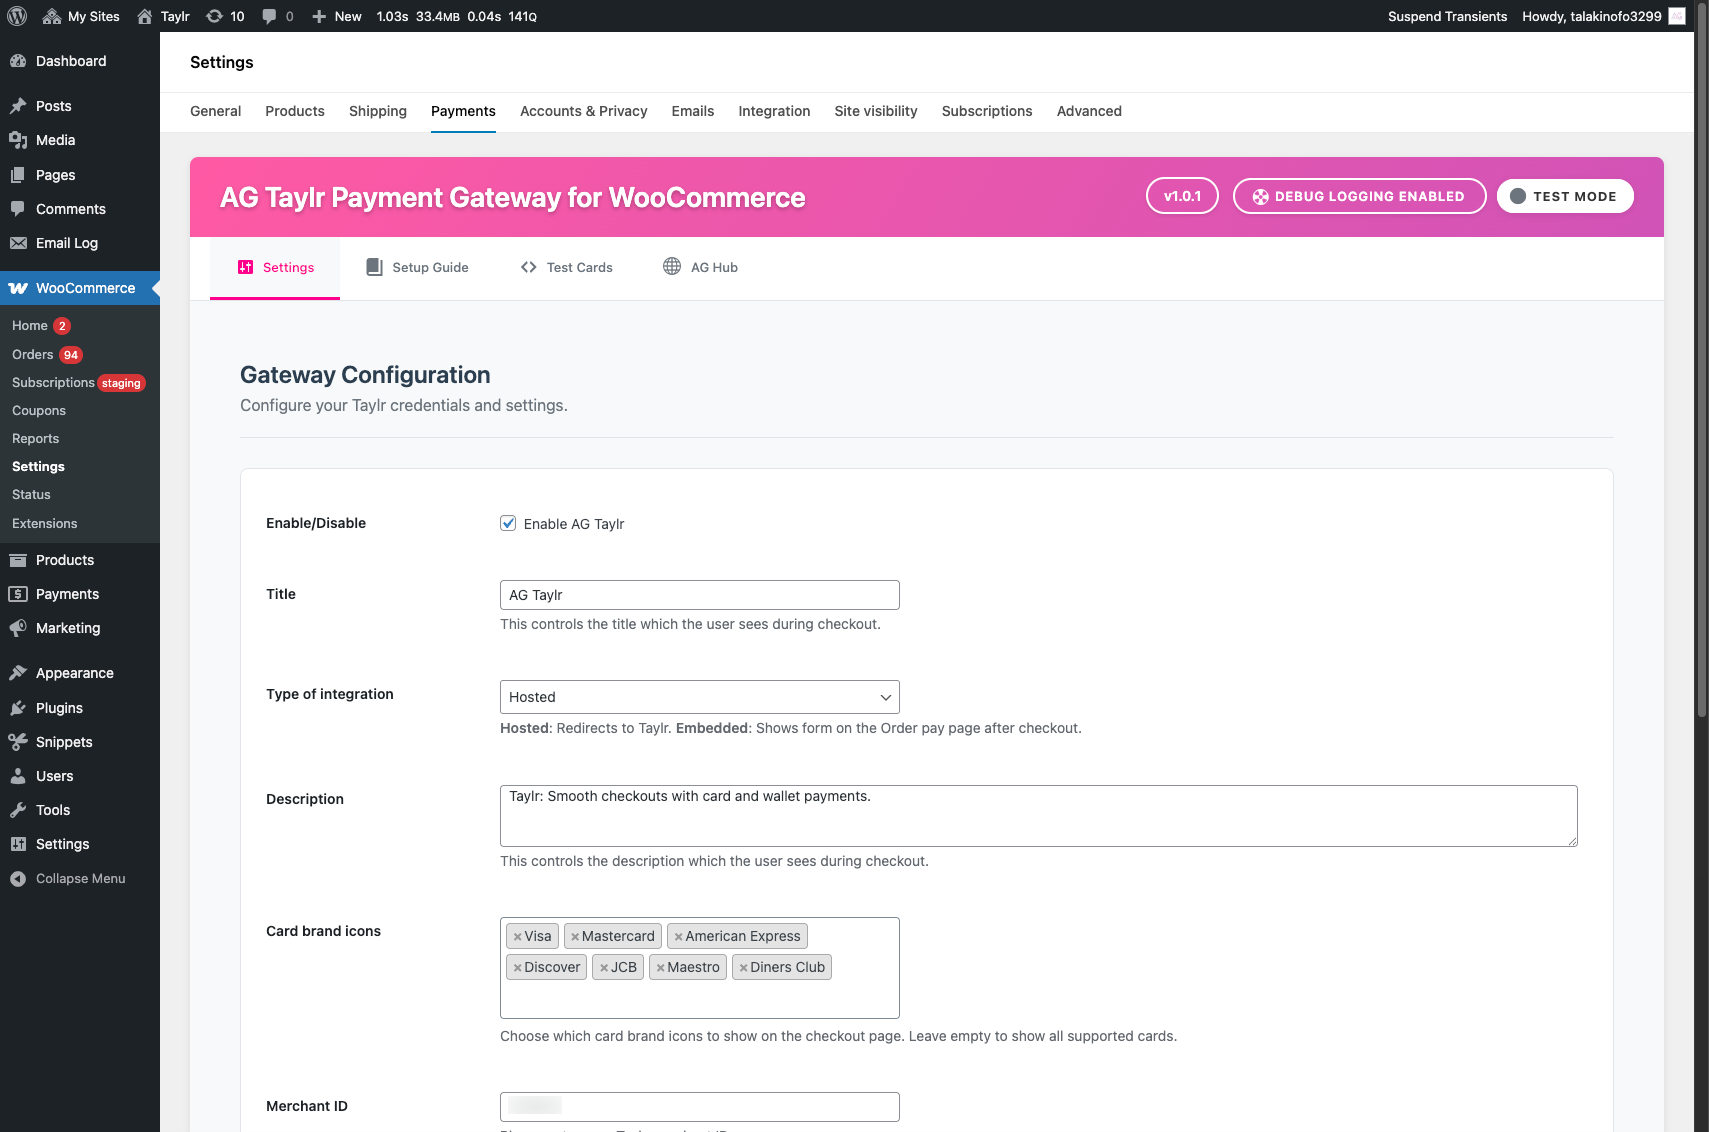Remove the Visa card brand tag
Image resolution: width=1709 pixels, height=1132 pixels.
pyautogui.click(x=517, y=937)
